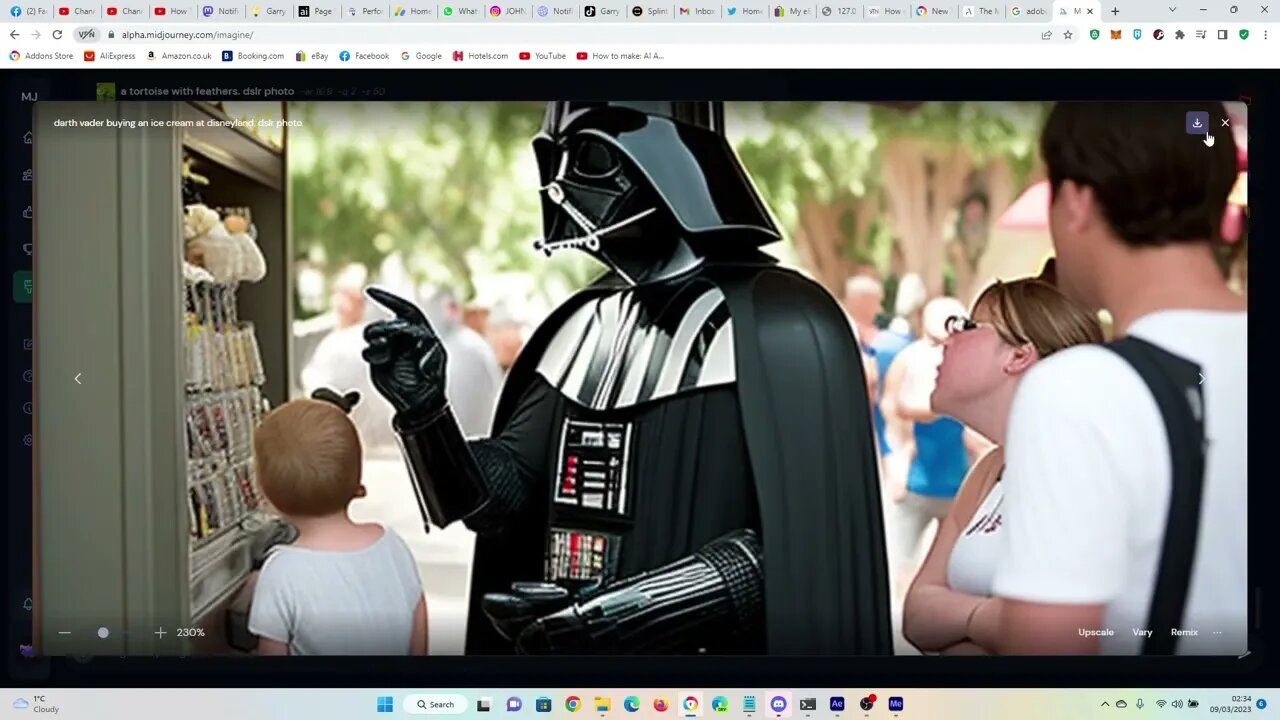Reload the Midjourney page
The width and height of the screenshot is (1280, 720).
pos(57,34)
